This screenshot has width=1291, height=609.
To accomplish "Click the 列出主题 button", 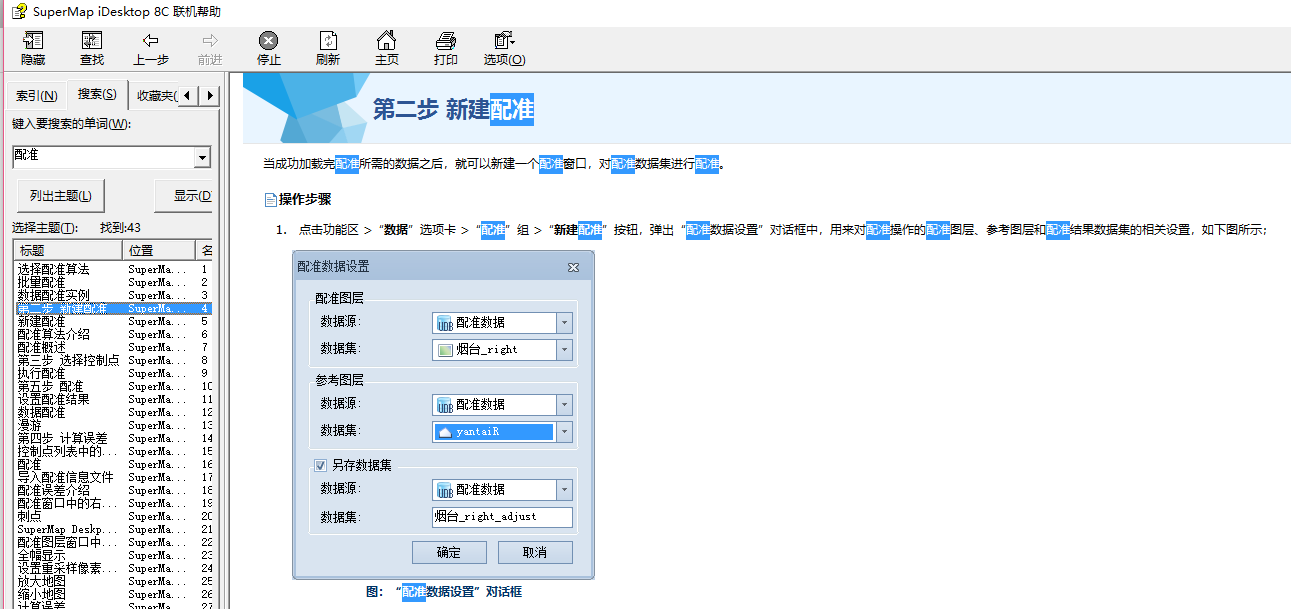I will (x=61, y=196).
